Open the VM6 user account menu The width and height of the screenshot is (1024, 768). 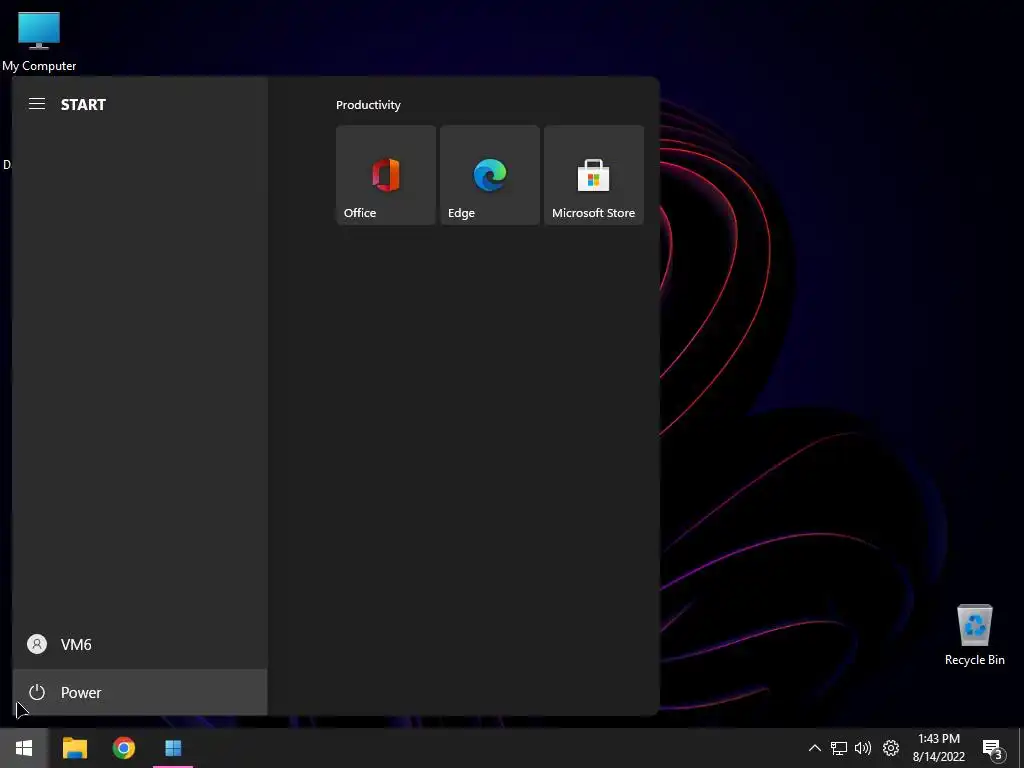pyautogui.click(x=140, y=645)
